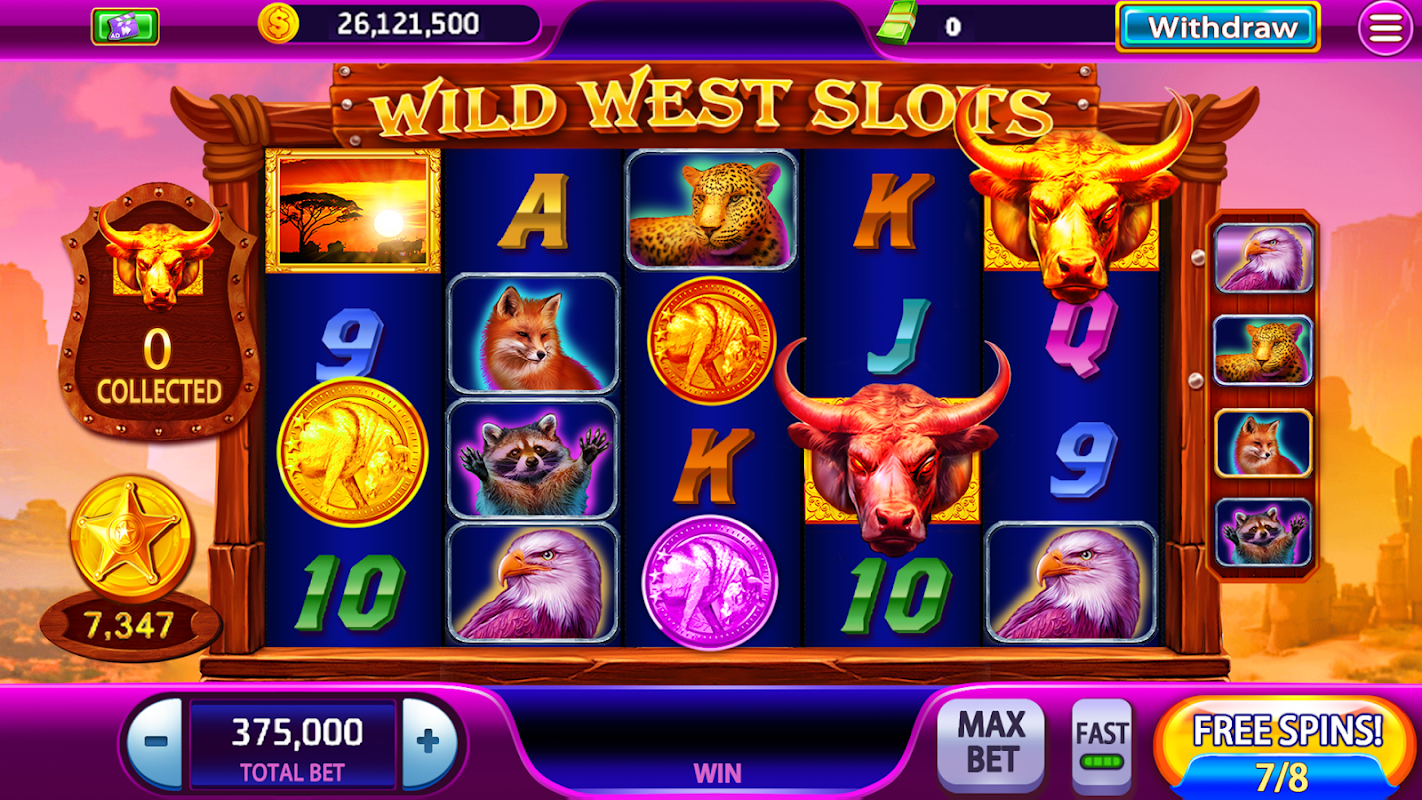Tap the green cash stack icon

pyautogui.click(x=897, y=24)
